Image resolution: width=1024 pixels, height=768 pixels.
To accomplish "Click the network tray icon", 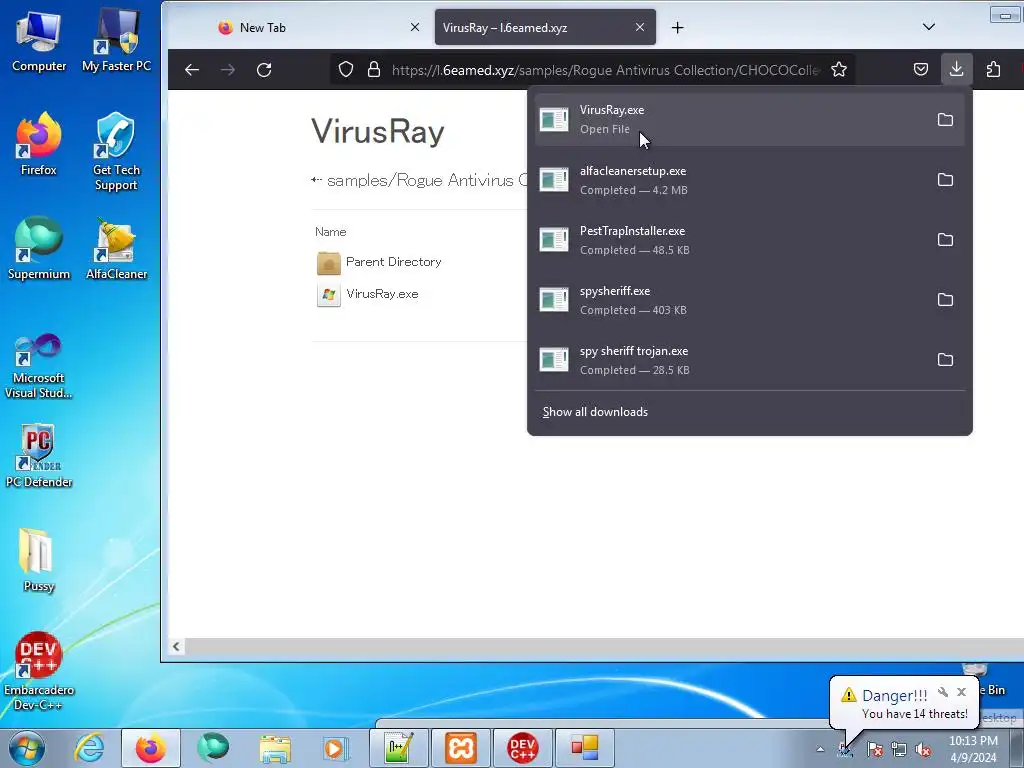I will click(x=899, y=750).
